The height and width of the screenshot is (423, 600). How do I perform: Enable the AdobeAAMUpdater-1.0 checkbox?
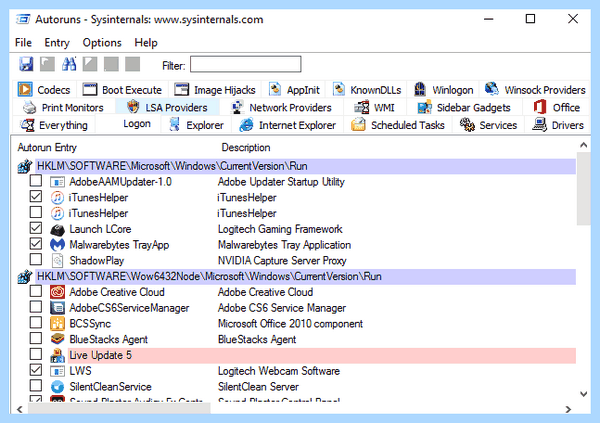tap(36, 181)
